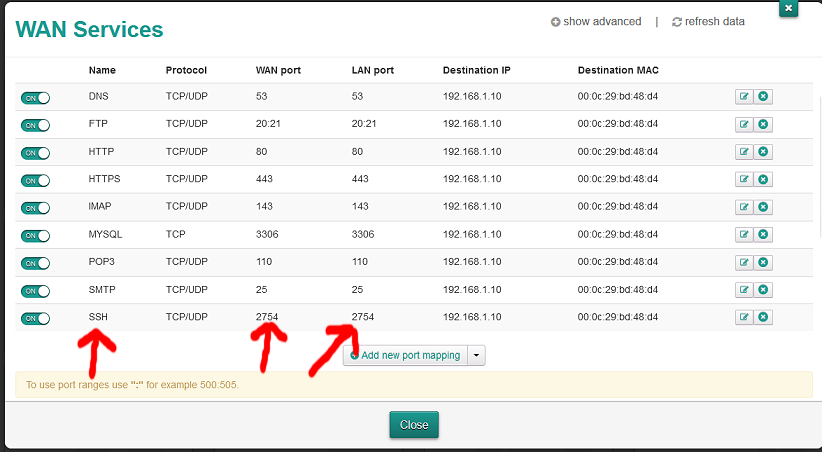
Task: Disable the SSH service toggle
Action: coord(35,318)
